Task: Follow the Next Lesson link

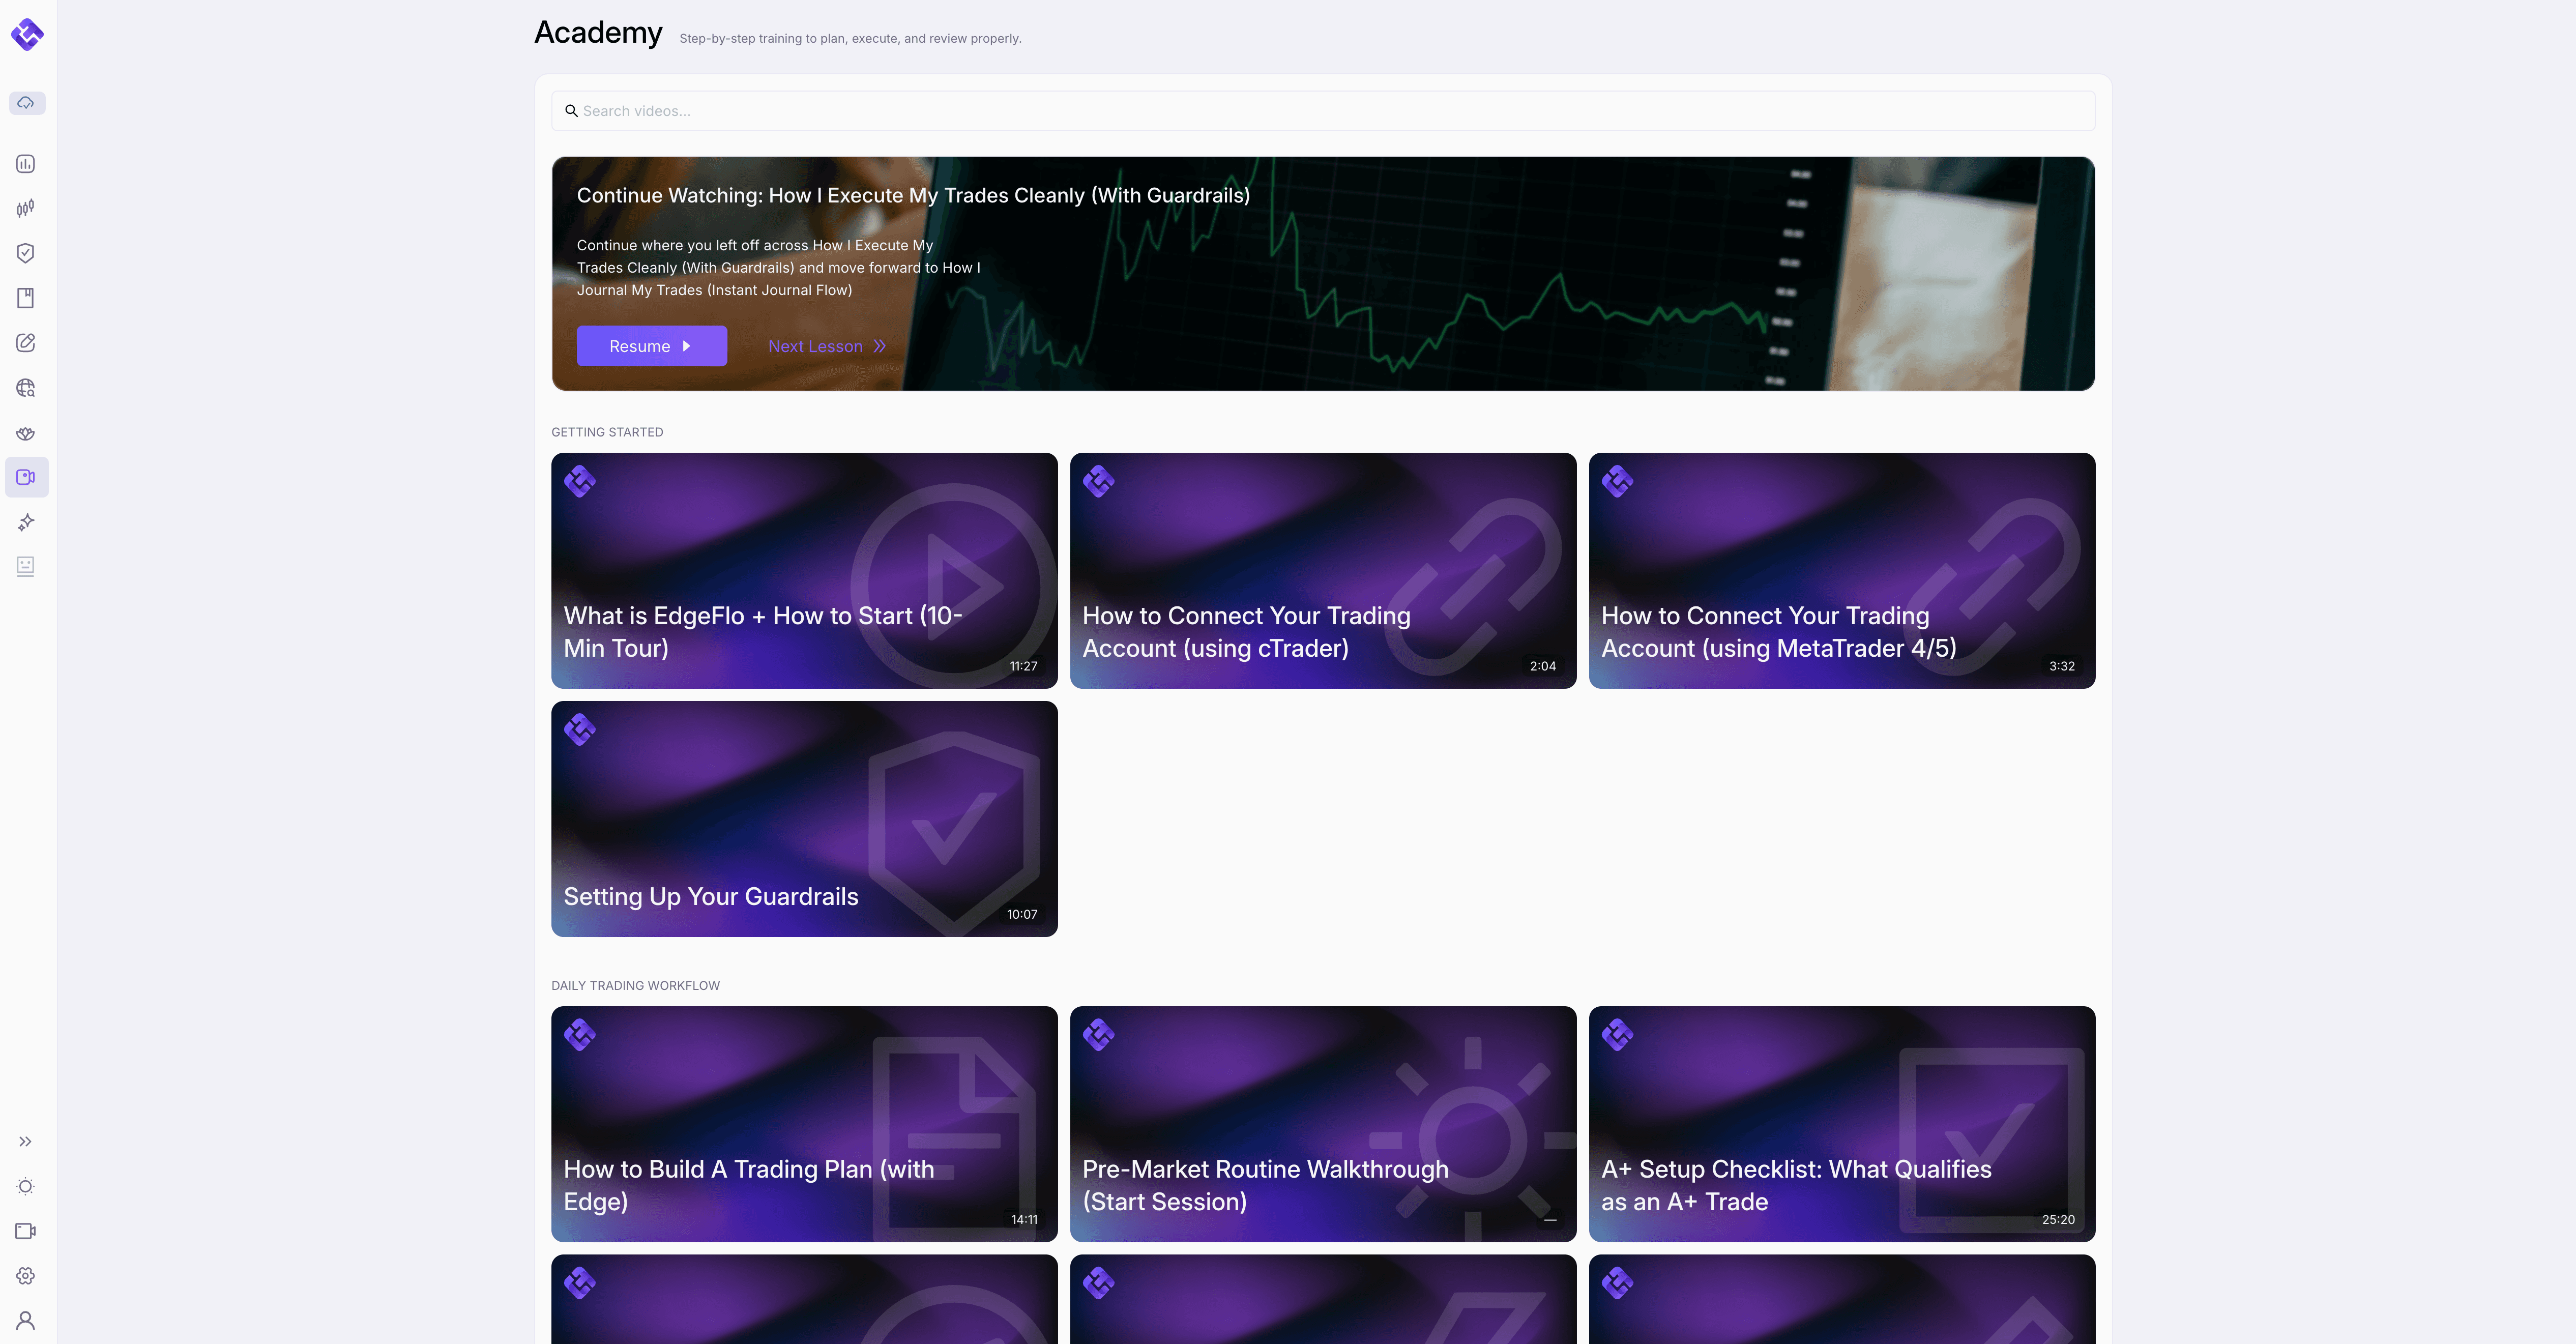Action: [826, 346]
